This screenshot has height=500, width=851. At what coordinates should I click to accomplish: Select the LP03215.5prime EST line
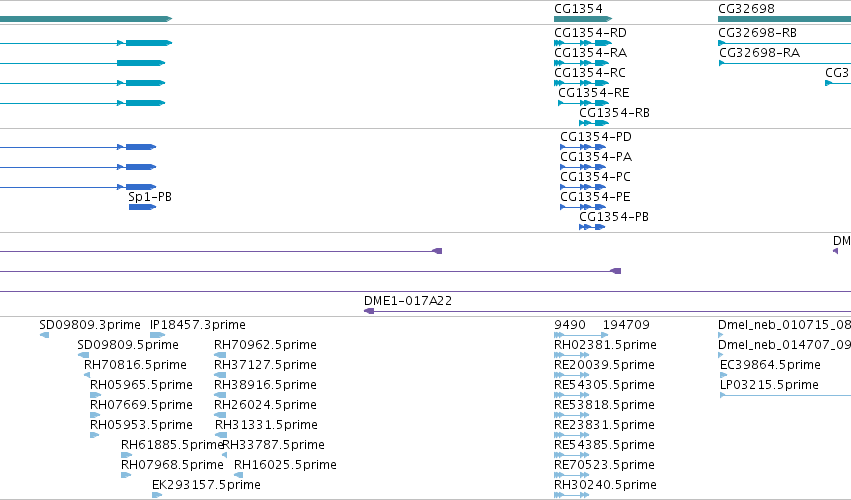(785, 395)
